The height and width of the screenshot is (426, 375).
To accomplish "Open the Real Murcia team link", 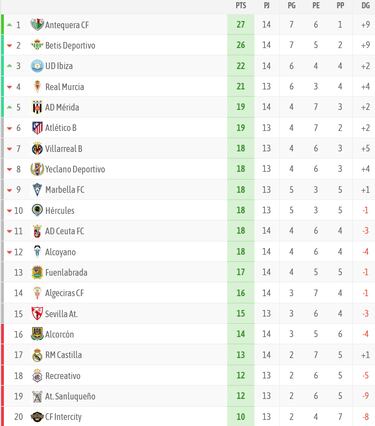I will pos(65,87).
